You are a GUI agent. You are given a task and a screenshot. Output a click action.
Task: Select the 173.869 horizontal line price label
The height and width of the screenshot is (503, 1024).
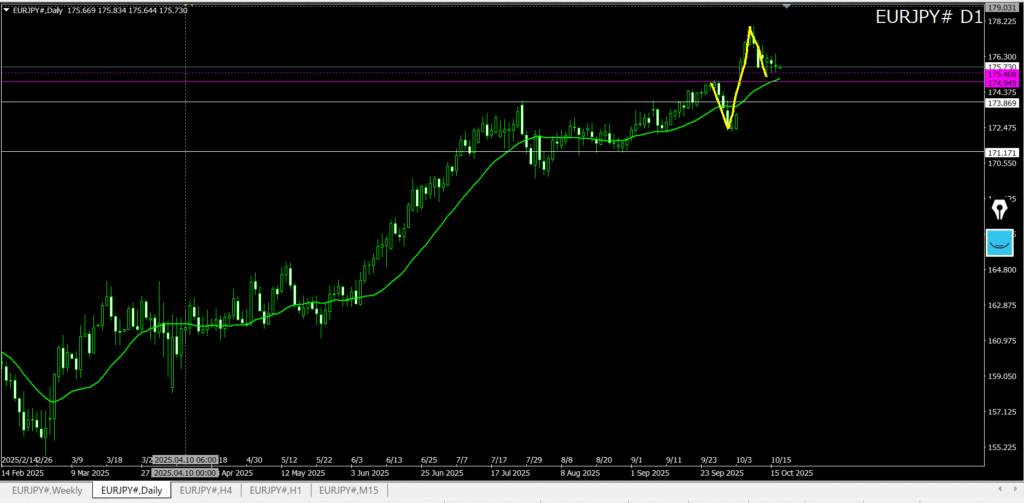[x=1002, y=103]
